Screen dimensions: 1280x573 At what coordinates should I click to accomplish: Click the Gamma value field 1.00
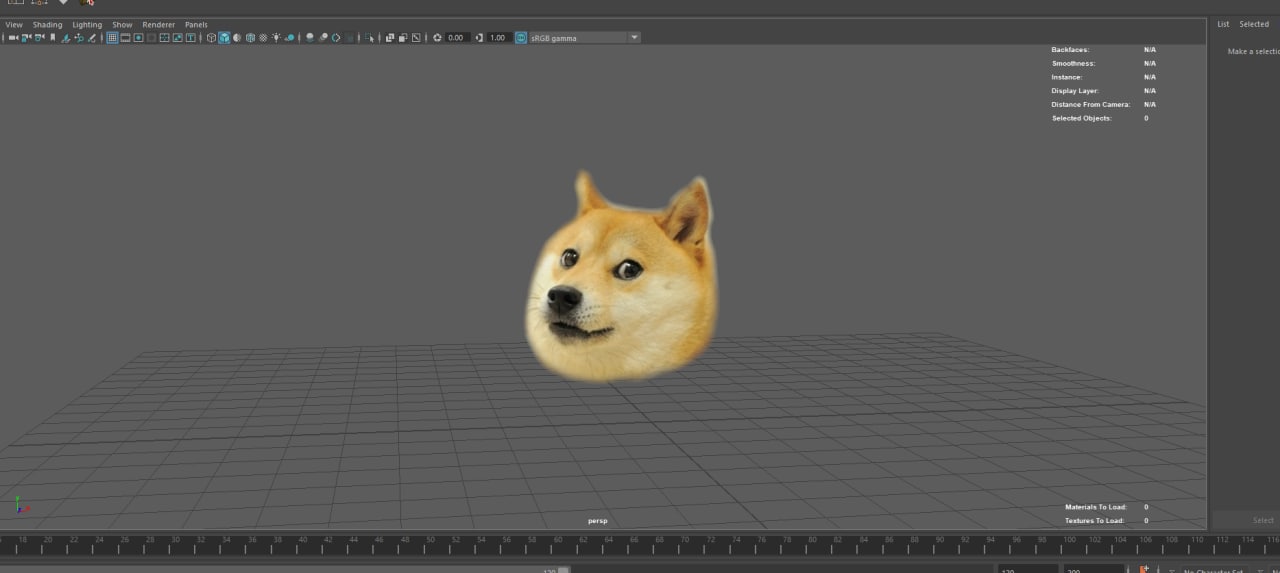click(x=498, y=37)
